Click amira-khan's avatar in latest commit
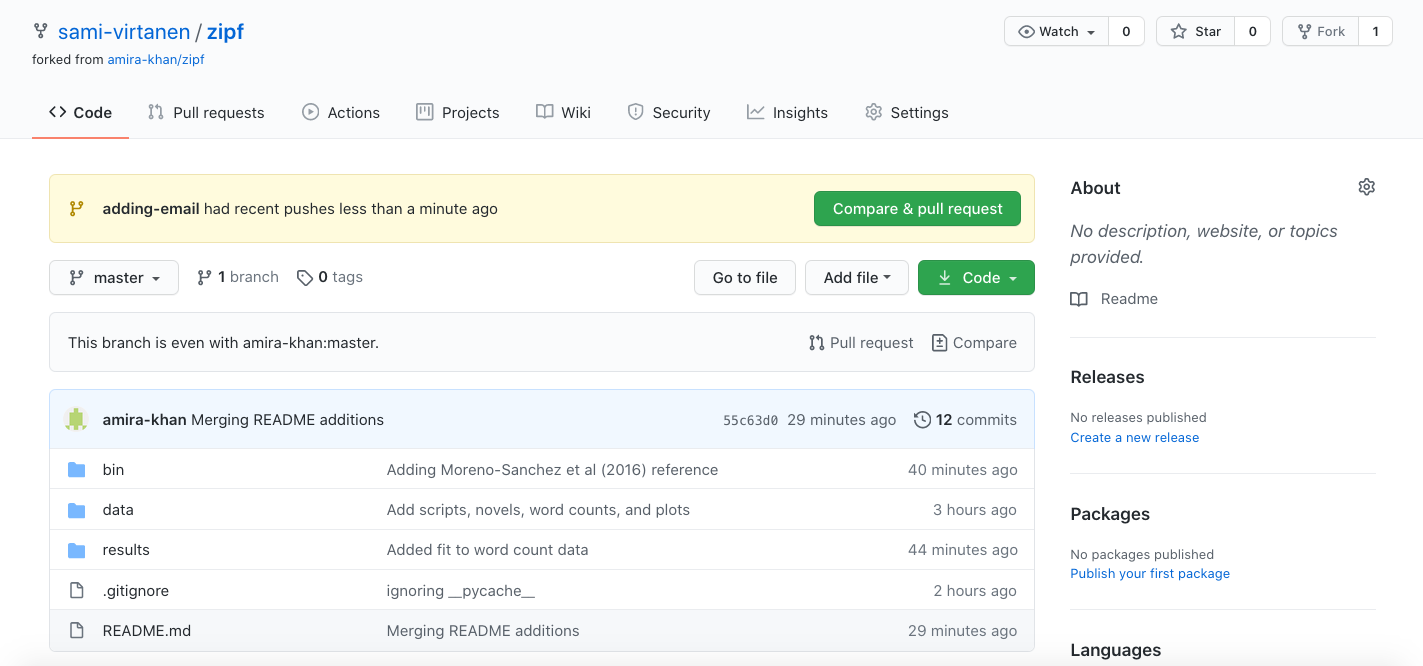Image resolution: width=1423 pixels, height=666 pixels. click(x=76, y=419)
